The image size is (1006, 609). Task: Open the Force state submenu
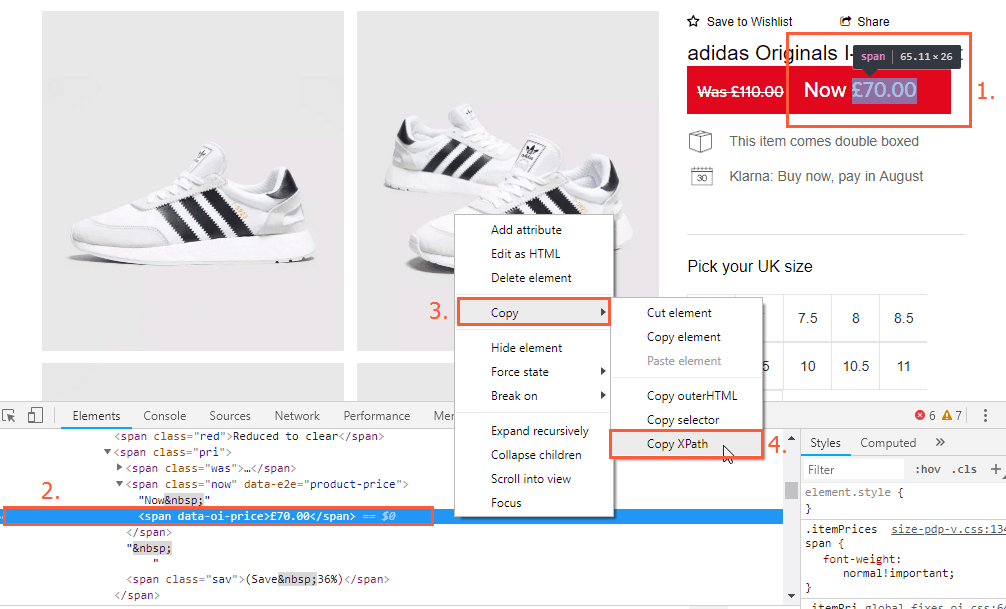(x=534, y=372)
